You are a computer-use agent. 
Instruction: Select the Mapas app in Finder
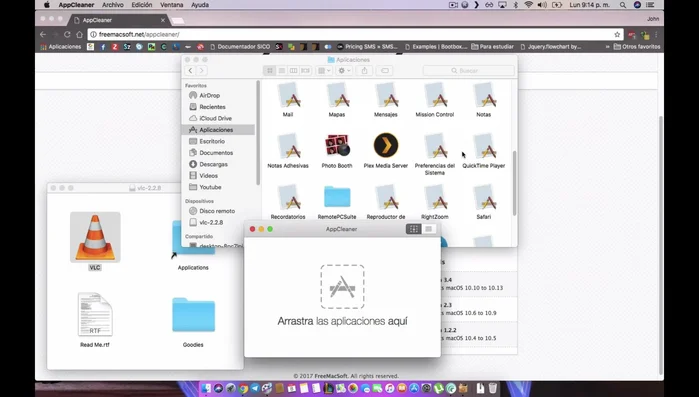[x=337, y=95]
